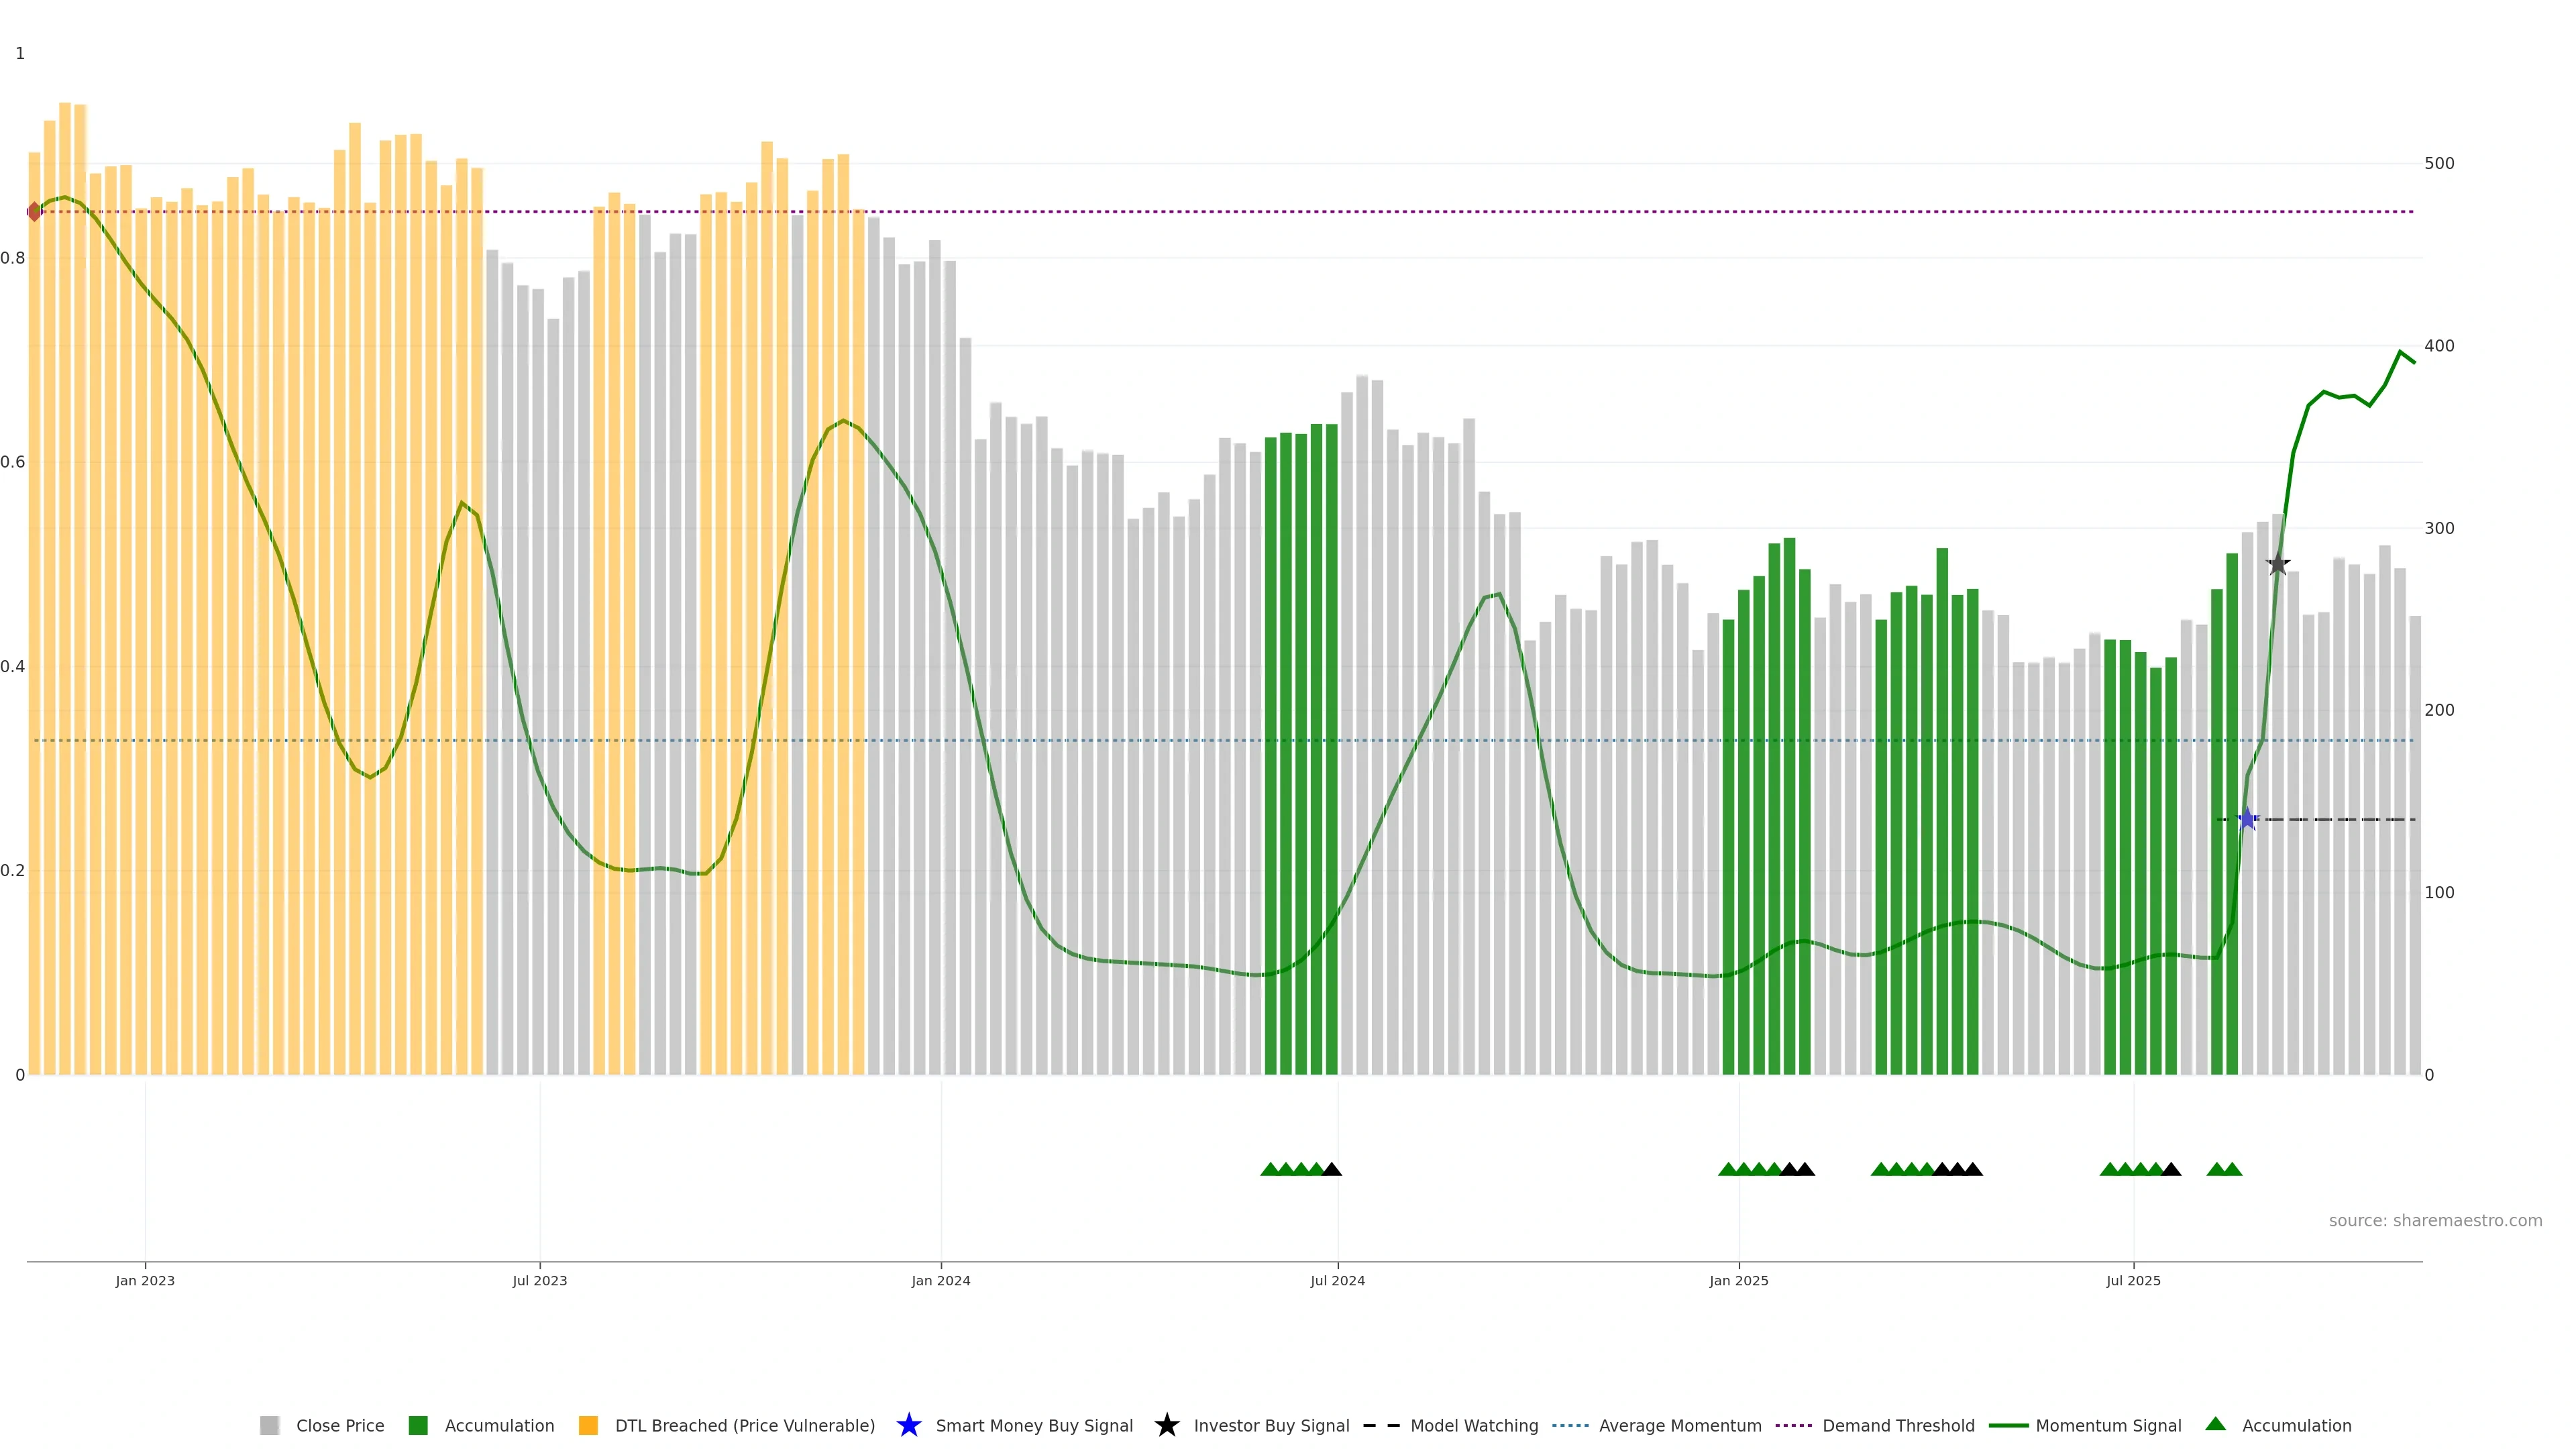Click green Accumulation square swatch in legend
This screenshot has height=1449, width=2576.
(418, 1426)
